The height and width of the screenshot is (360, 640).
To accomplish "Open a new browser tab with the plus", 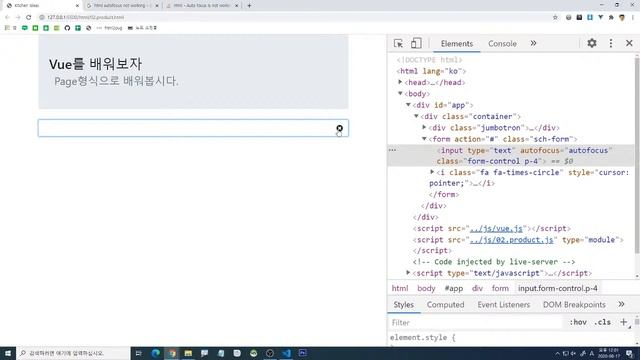I will [x=249, y=6].
